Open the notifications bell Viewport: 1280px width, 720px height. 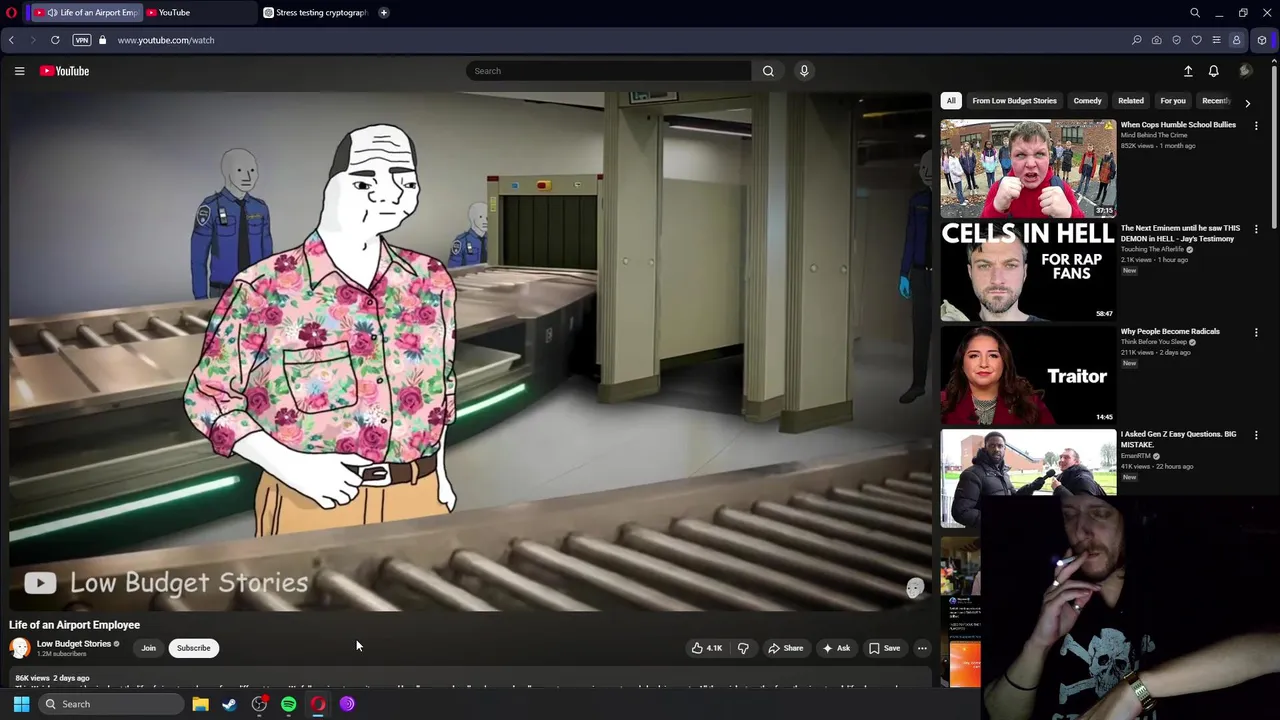click(x=1213, y=71)
